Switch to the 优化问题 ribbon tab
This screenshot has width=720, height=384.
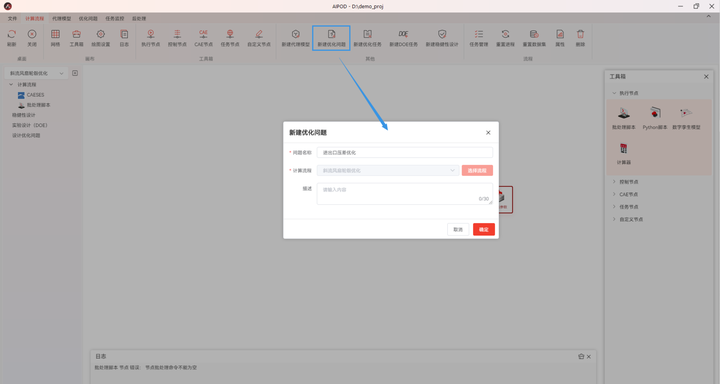pos(88,18)
